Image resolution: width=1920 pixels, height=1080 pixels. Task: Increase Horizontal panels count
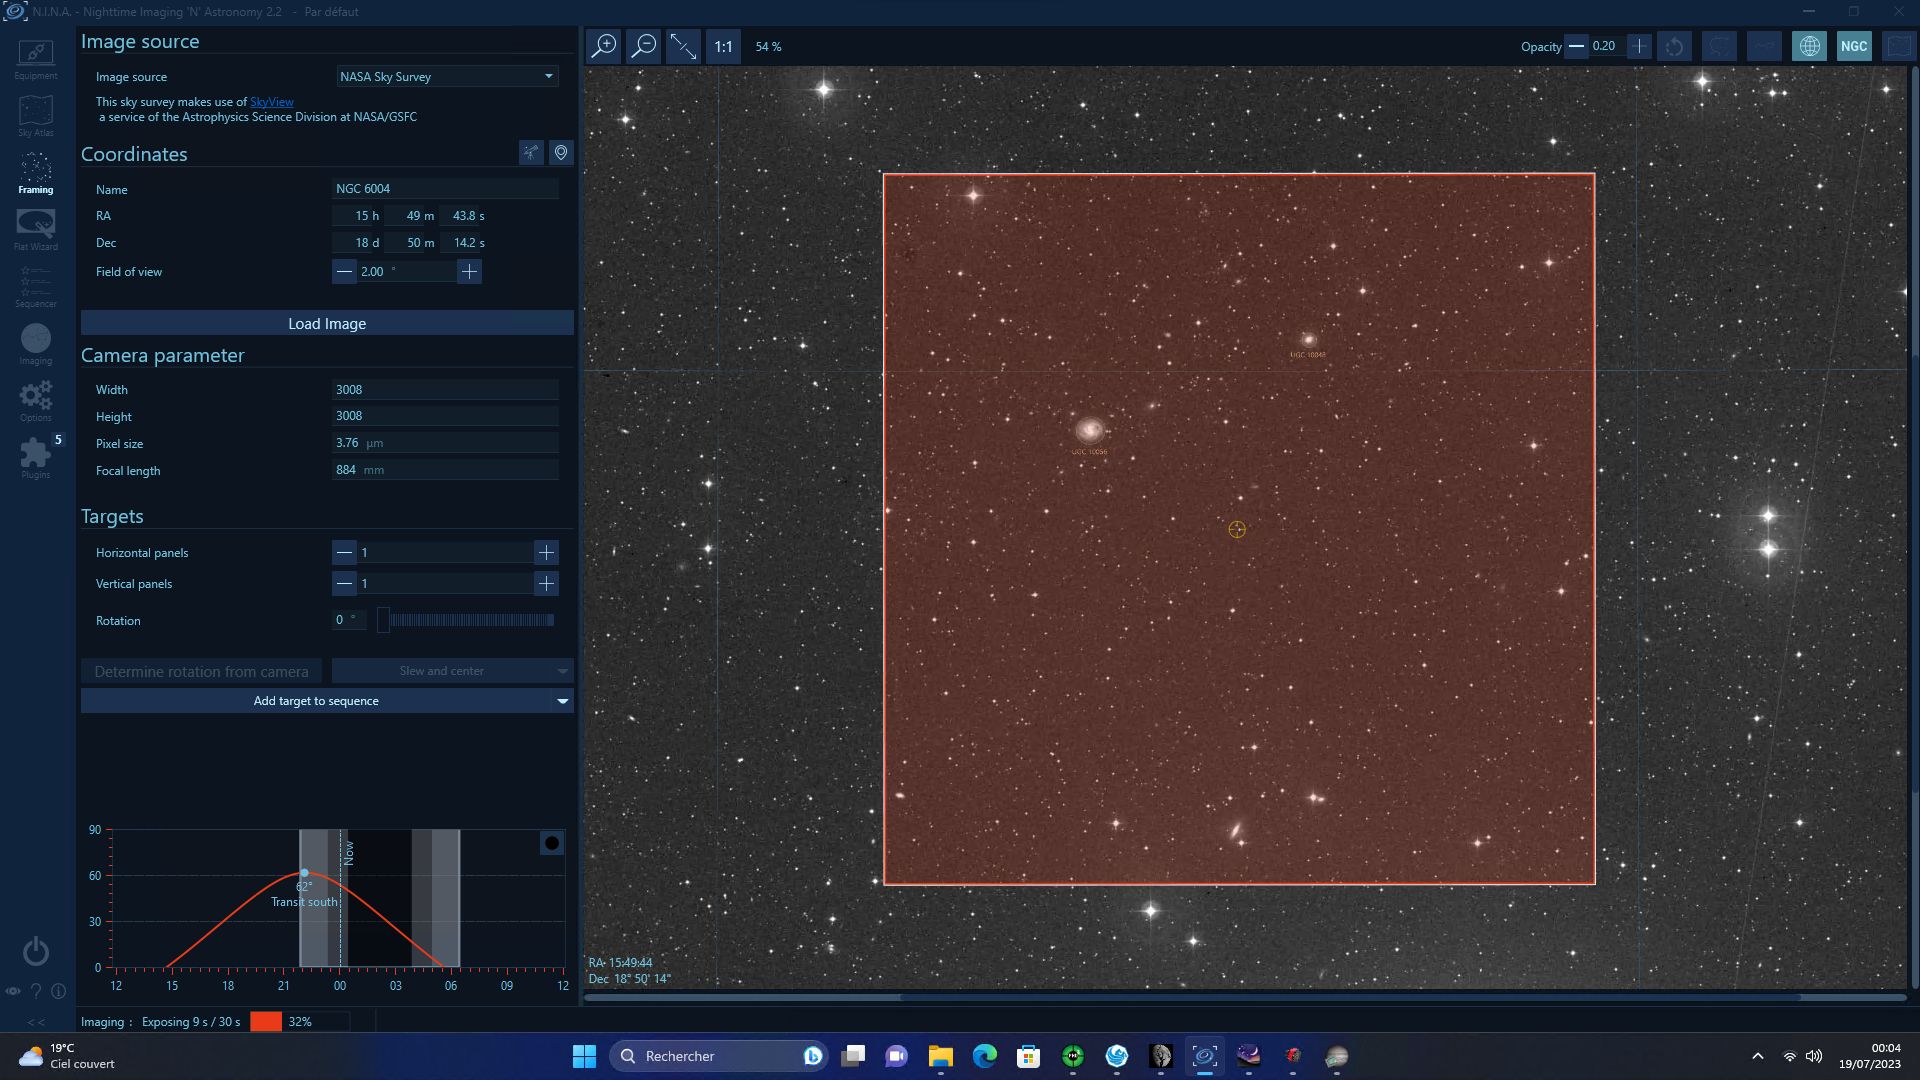pyautogui.click(x=546, y=552)
